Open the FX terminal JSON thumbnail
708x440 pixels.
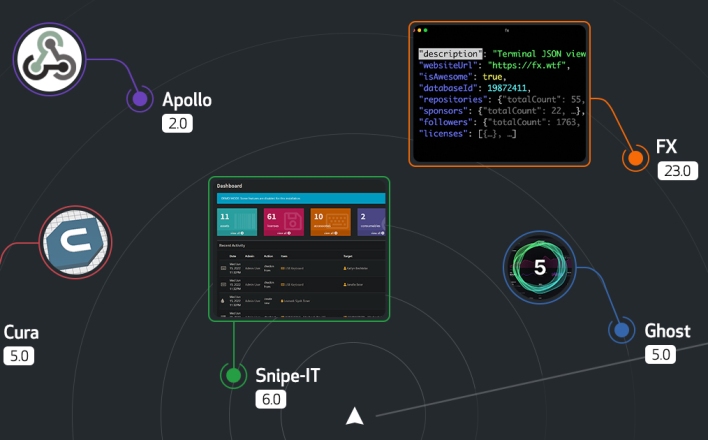click(499, 94)
